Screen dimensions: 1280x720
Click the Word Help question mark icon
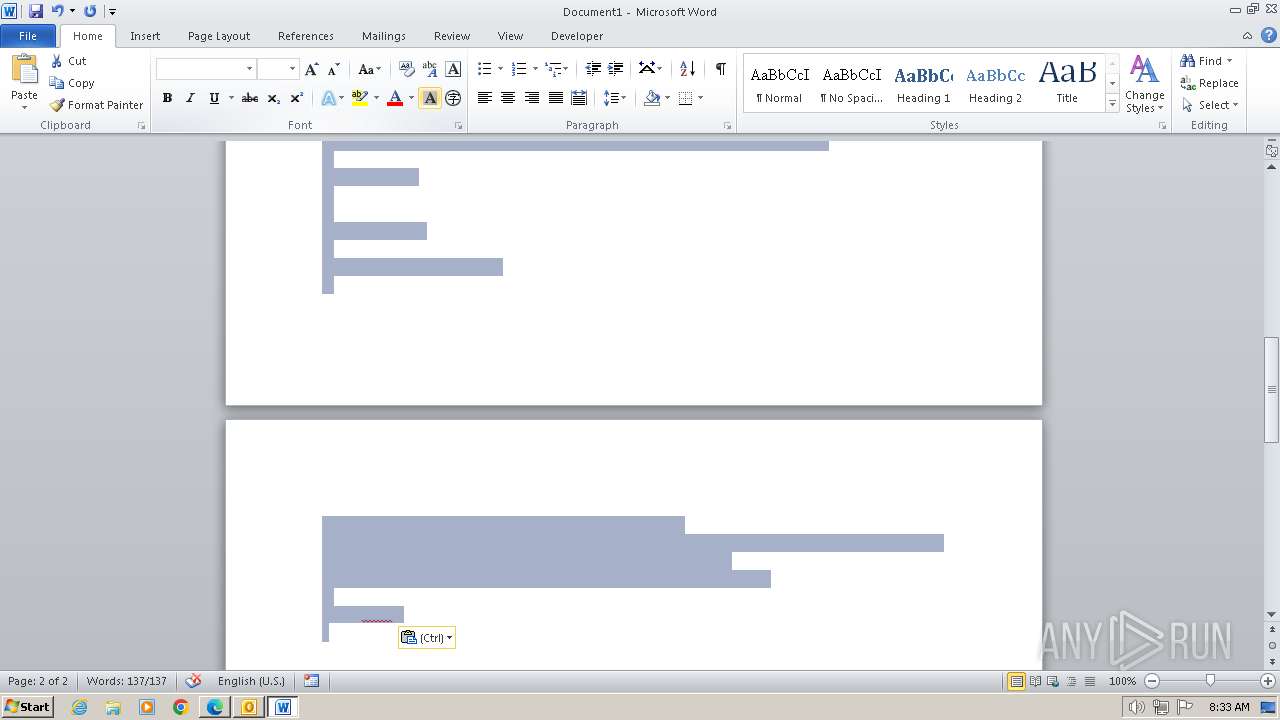click(1270, 35)
